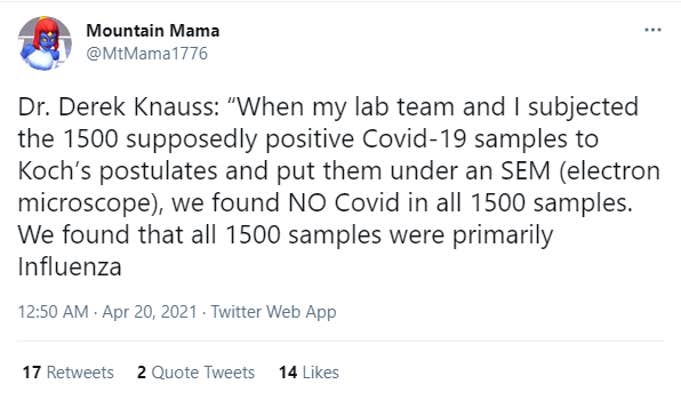Click the bold likes count number 14

(288, 372)
